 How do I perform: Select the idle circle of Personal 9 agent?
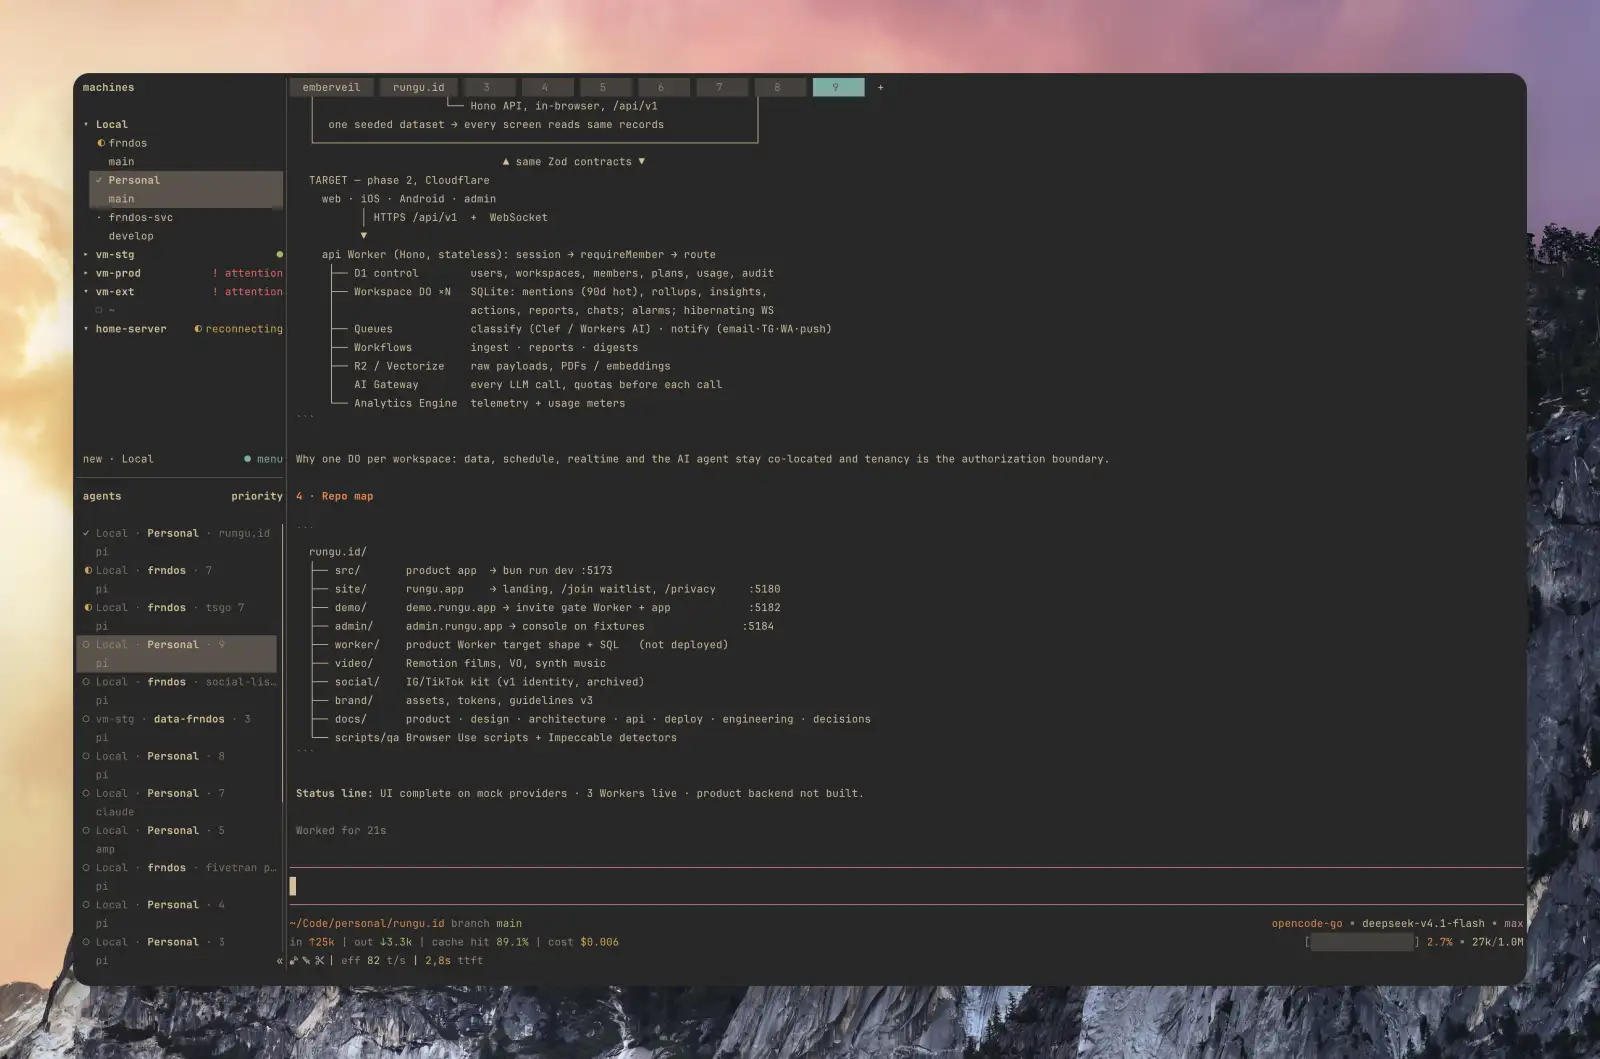pyautogui.click(x=87, y=645)
